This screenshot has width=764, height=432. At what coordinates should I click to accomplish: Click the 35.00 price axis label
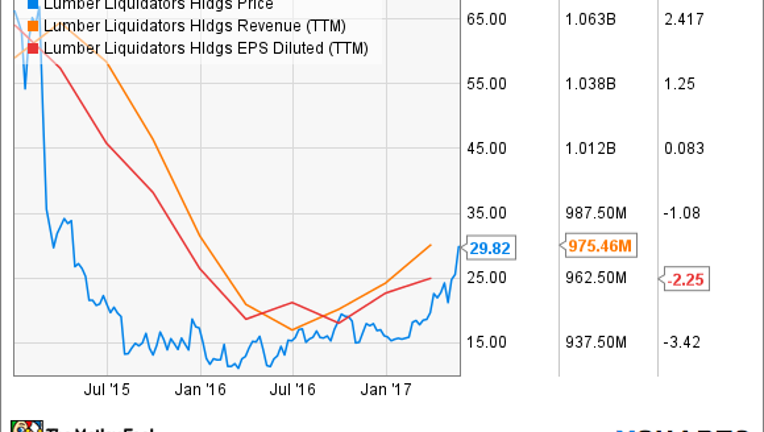[486, 213]
